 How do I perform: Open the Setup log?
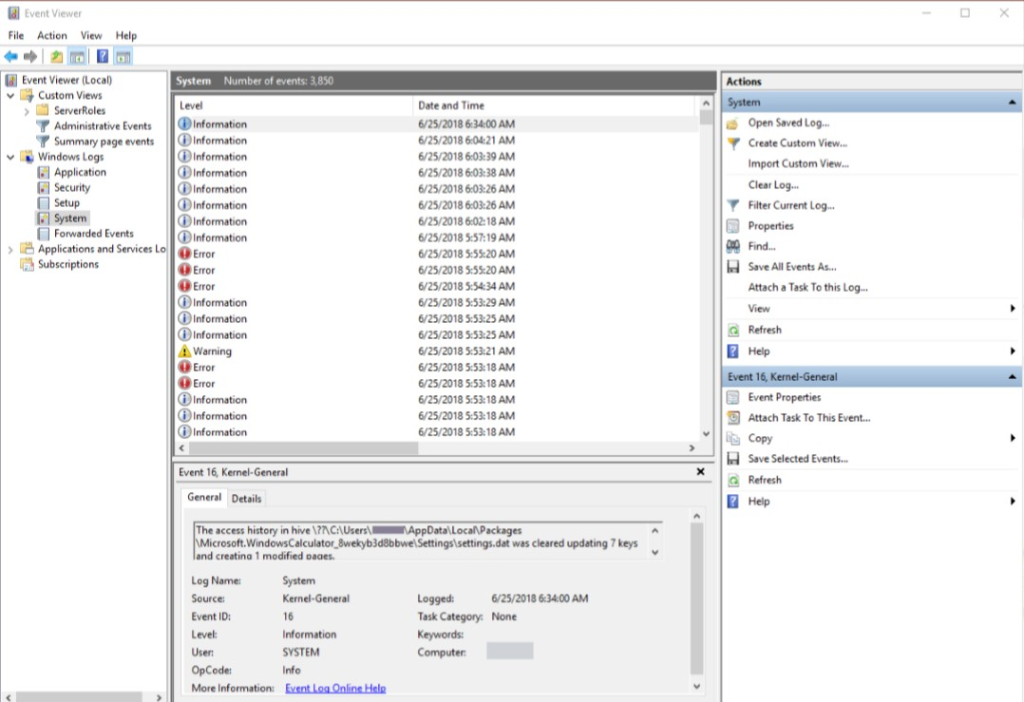tap(67, 203)
